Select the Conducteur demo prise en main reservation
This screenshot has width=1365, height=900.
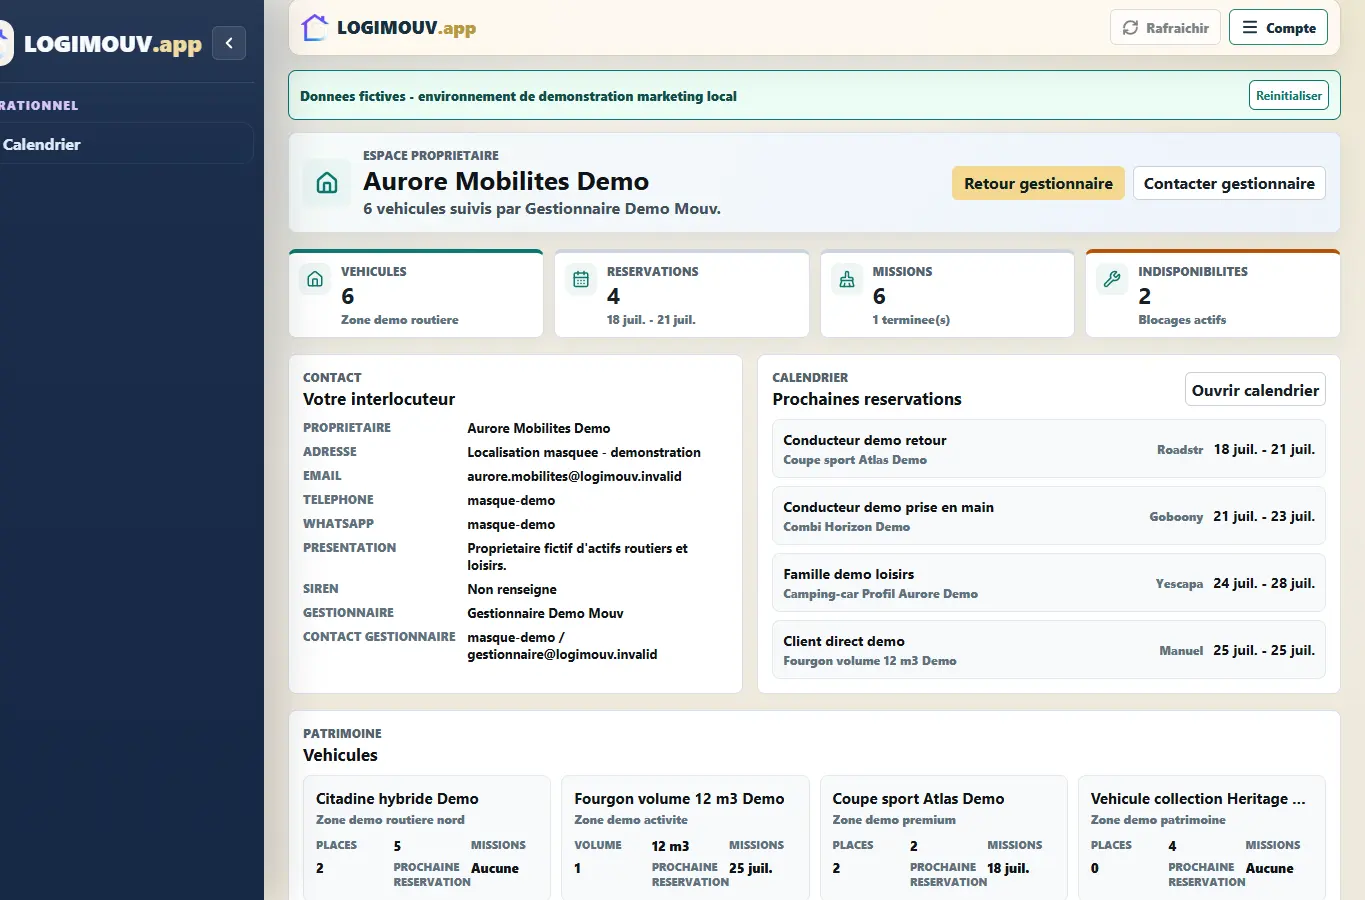(1049, 516)
